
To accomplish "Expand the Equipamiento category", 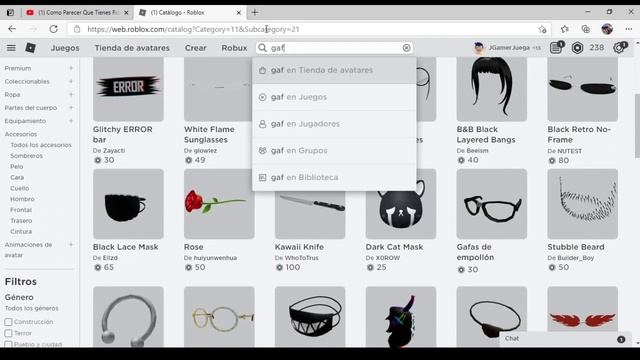I will click(x=71, y=121).
